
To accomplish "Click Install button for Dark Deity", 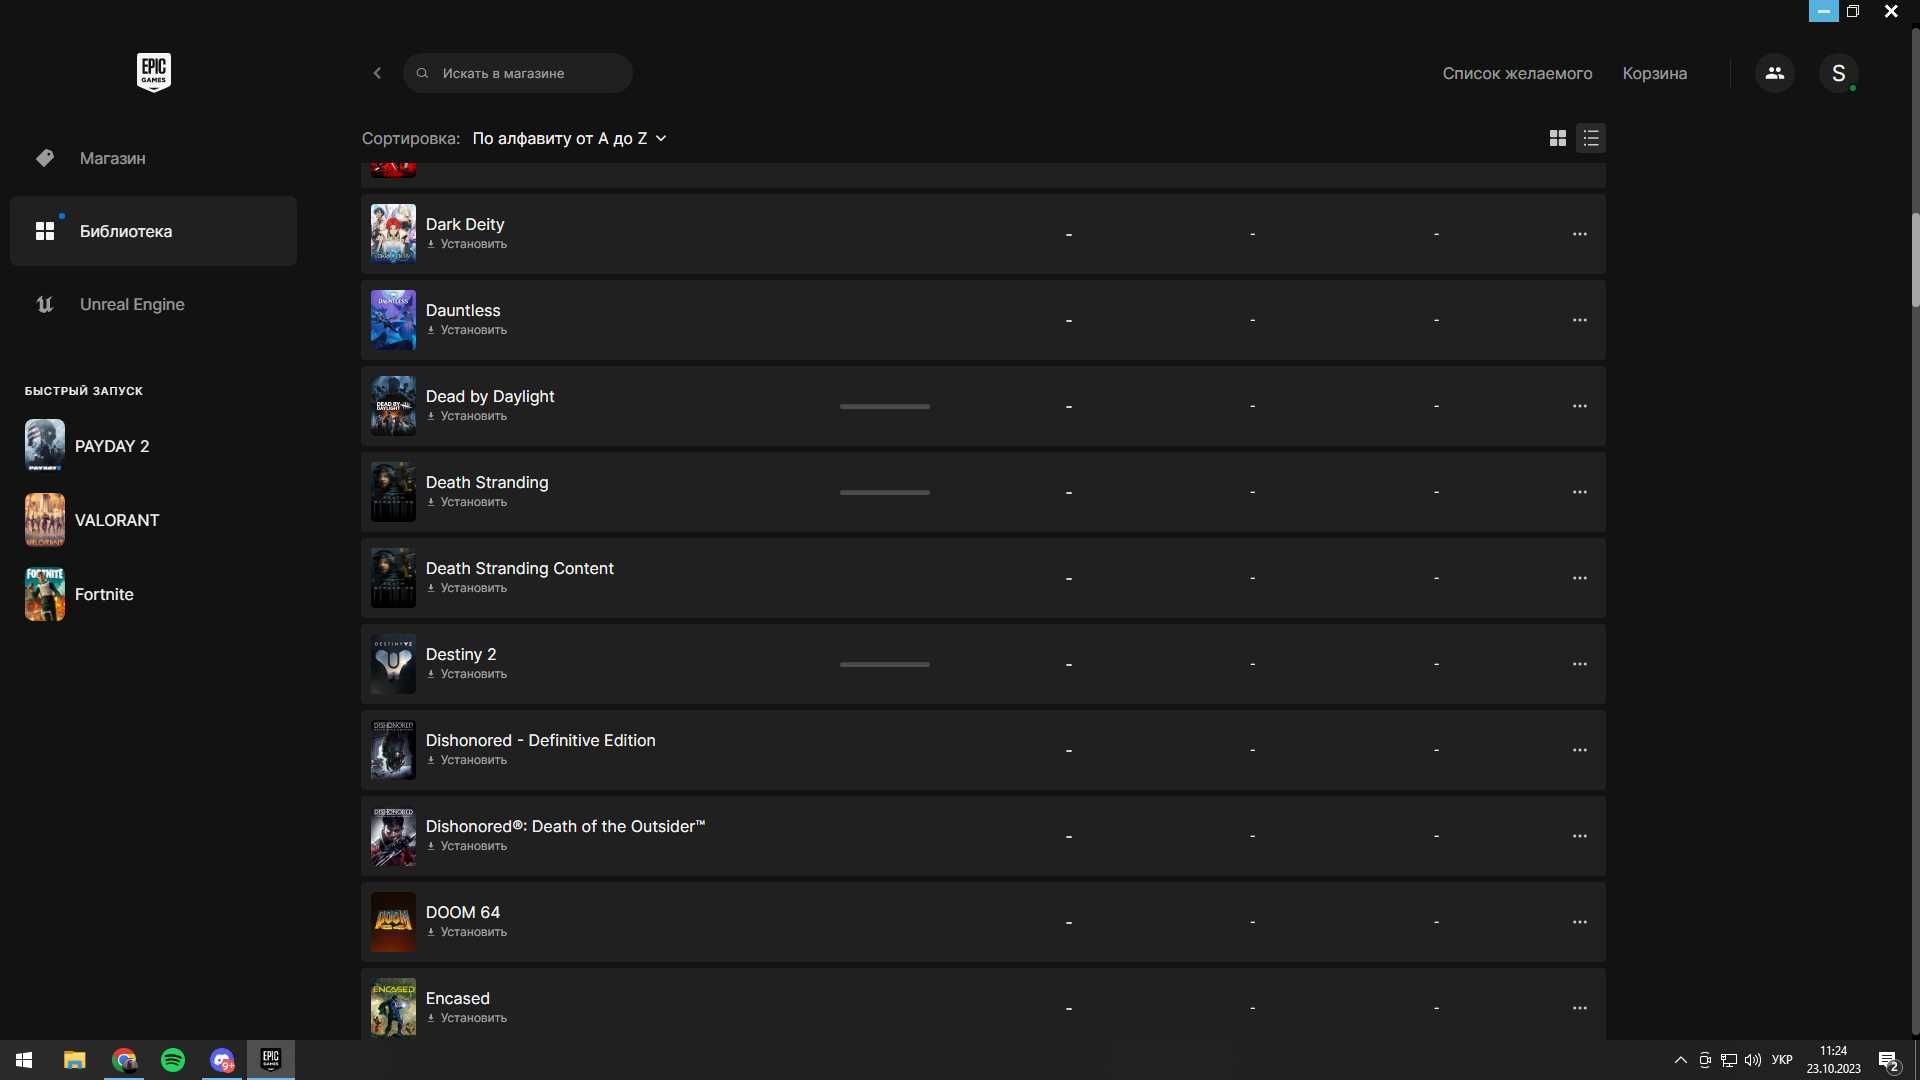I will coord(467,244).
